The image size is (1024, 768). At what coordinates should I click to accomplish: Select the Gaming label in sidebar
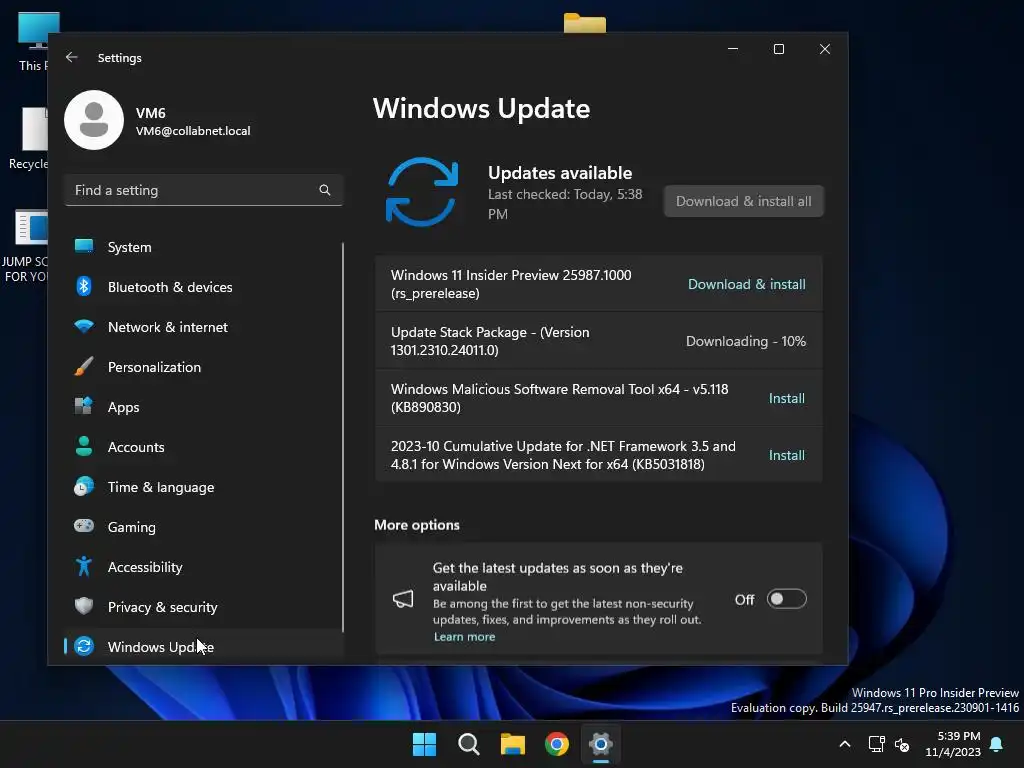(131, 527)
